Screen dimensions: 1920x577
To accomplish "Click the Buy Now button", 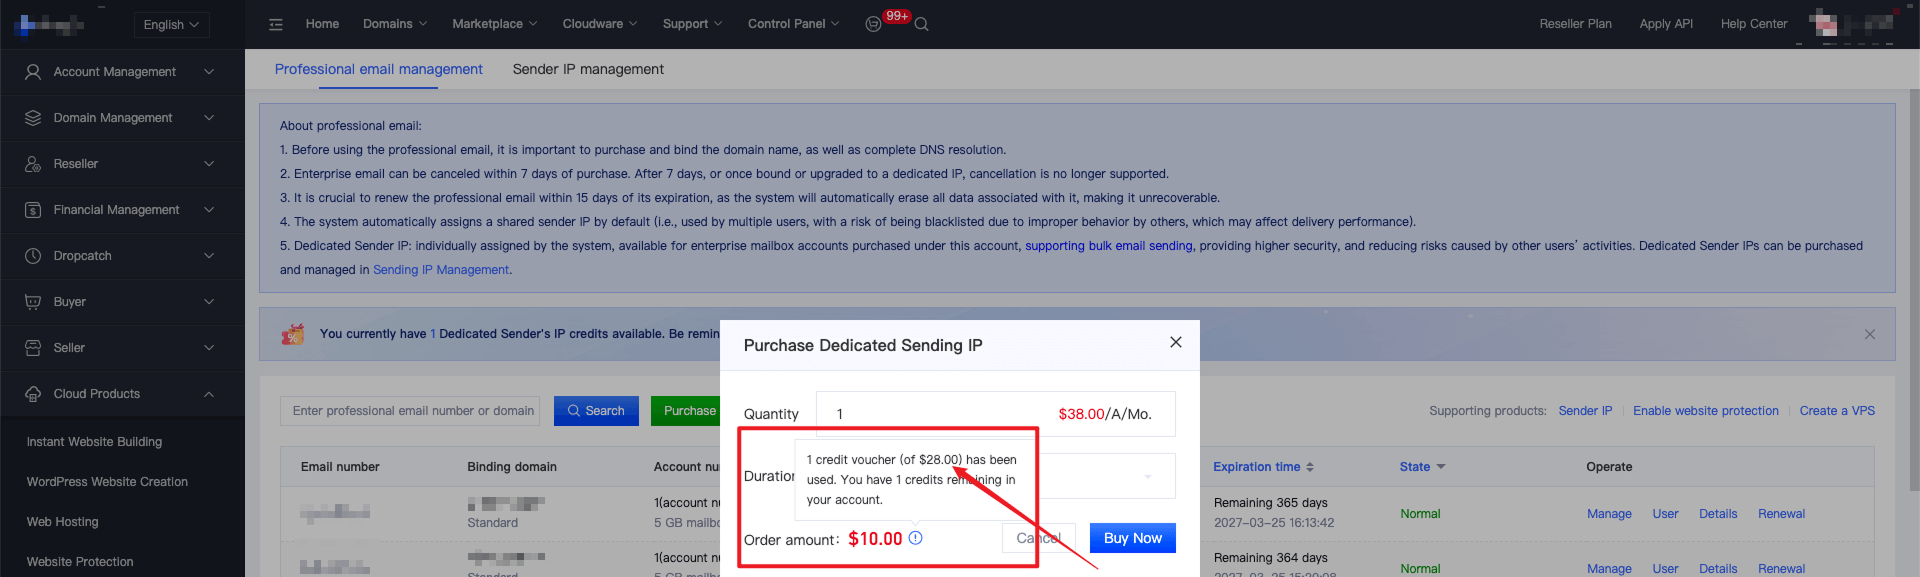I will [x=1132, y=538].
